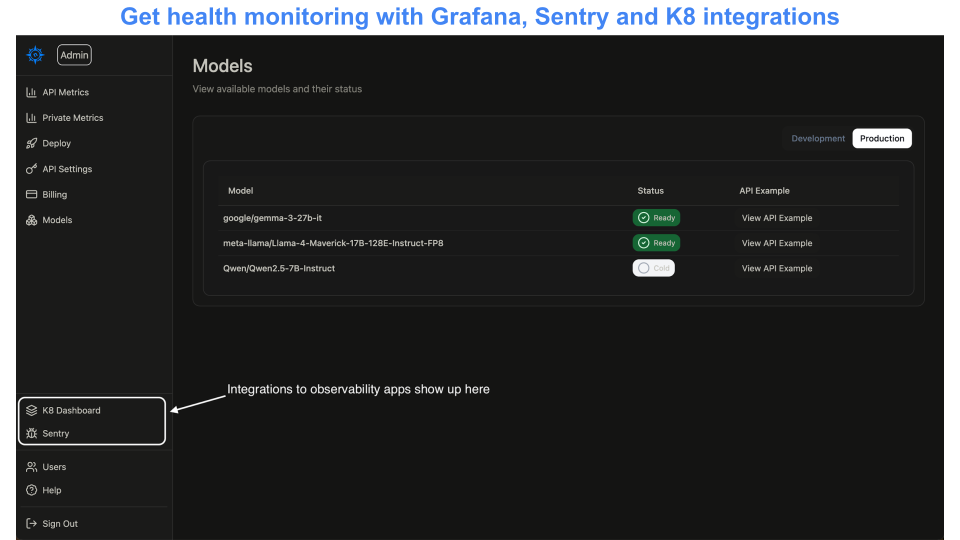Click the Private Metrics chart icon
Screen dimensions: 960x540
click(31, 118)
